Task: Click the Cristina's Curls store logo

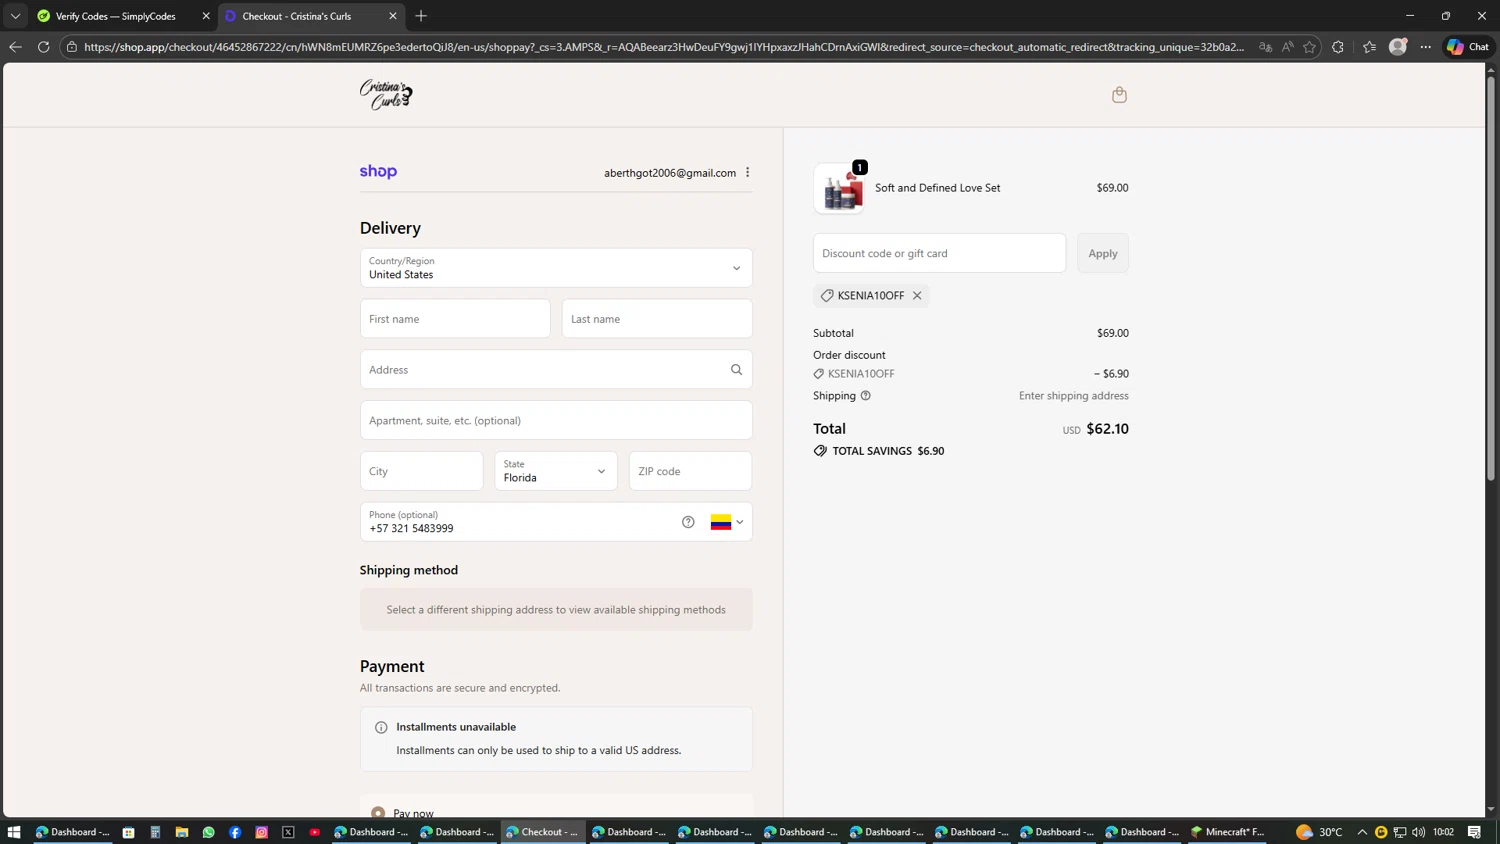Action: click(x=386, y=94)
